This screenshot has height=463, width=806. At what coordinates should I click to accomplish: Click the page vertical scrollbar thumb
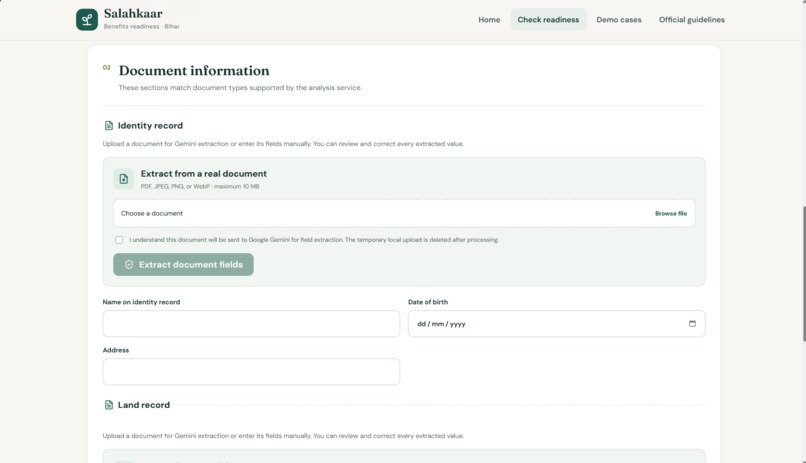pos(804,273)
